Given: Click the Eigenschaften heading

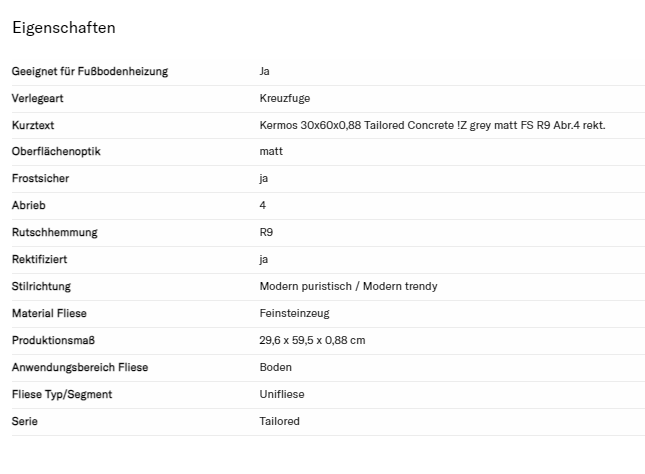Looking at the screenshot, I should point(63,28).
